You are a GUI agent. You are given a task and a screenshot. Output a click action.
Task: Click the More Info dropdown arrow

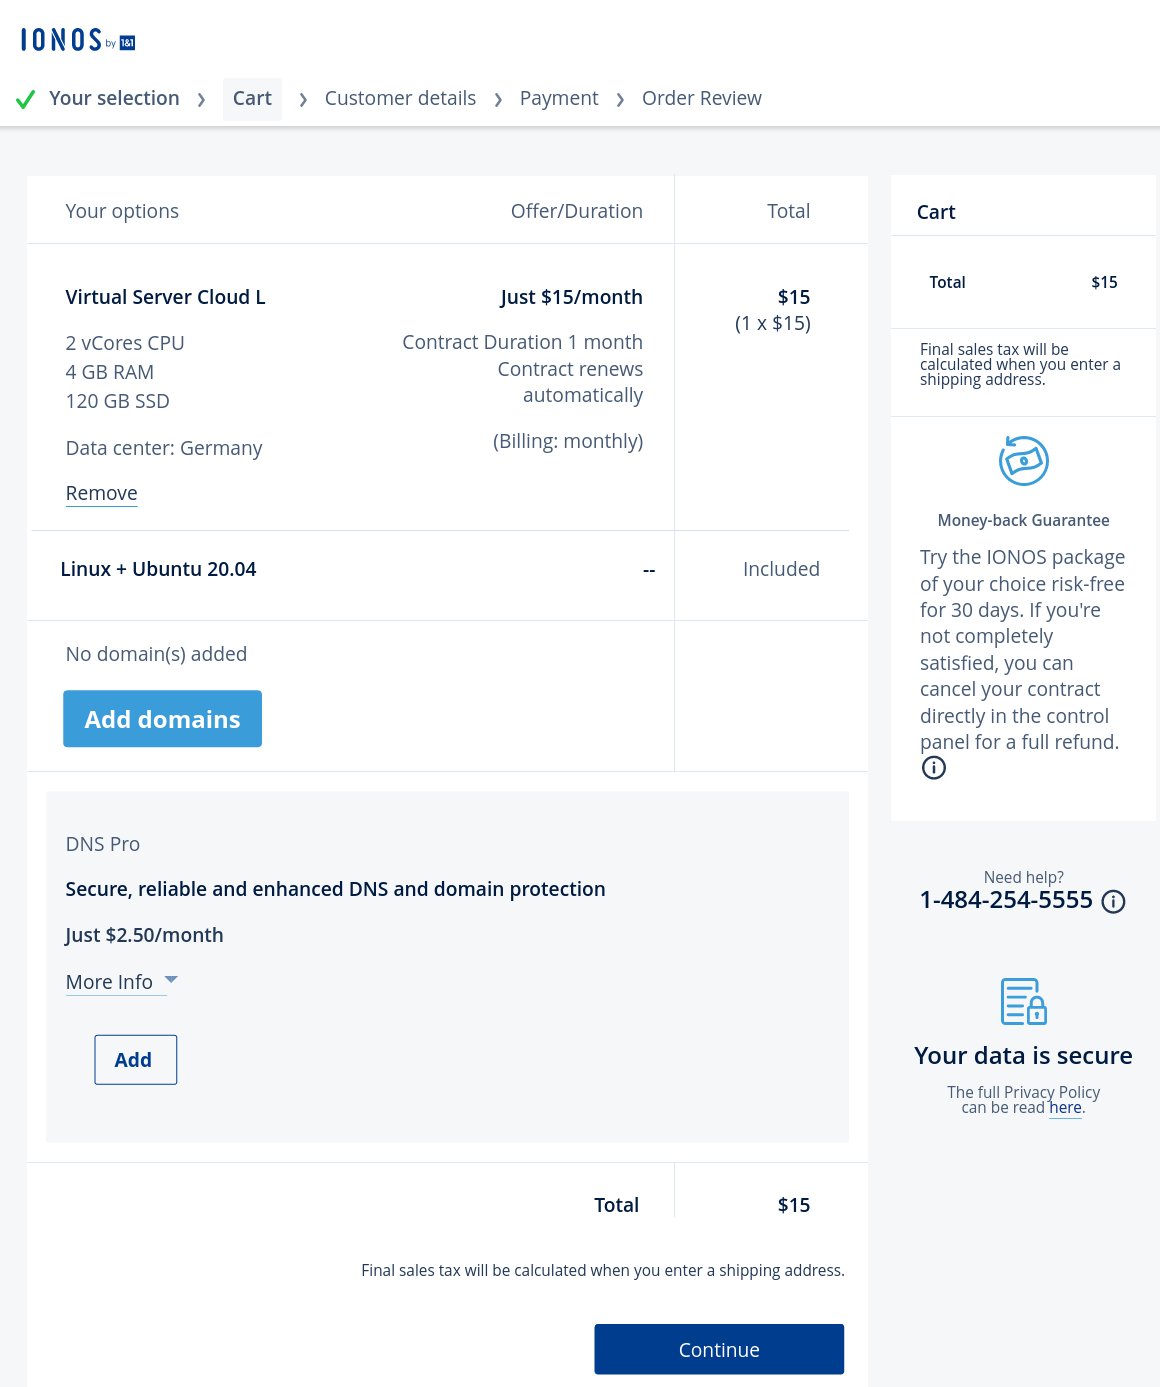(x=171, y=979)
